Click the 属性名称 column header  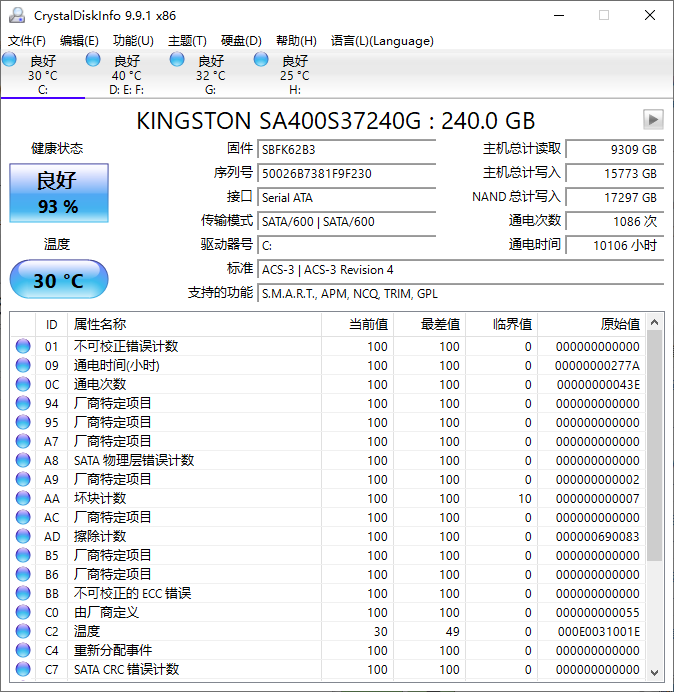[194, 324]
